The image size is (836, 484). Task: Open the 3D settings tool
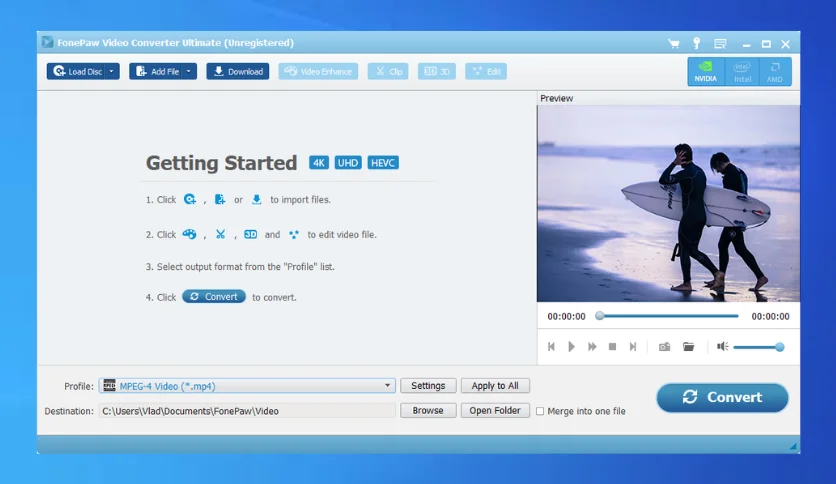[x=437, y=71]
